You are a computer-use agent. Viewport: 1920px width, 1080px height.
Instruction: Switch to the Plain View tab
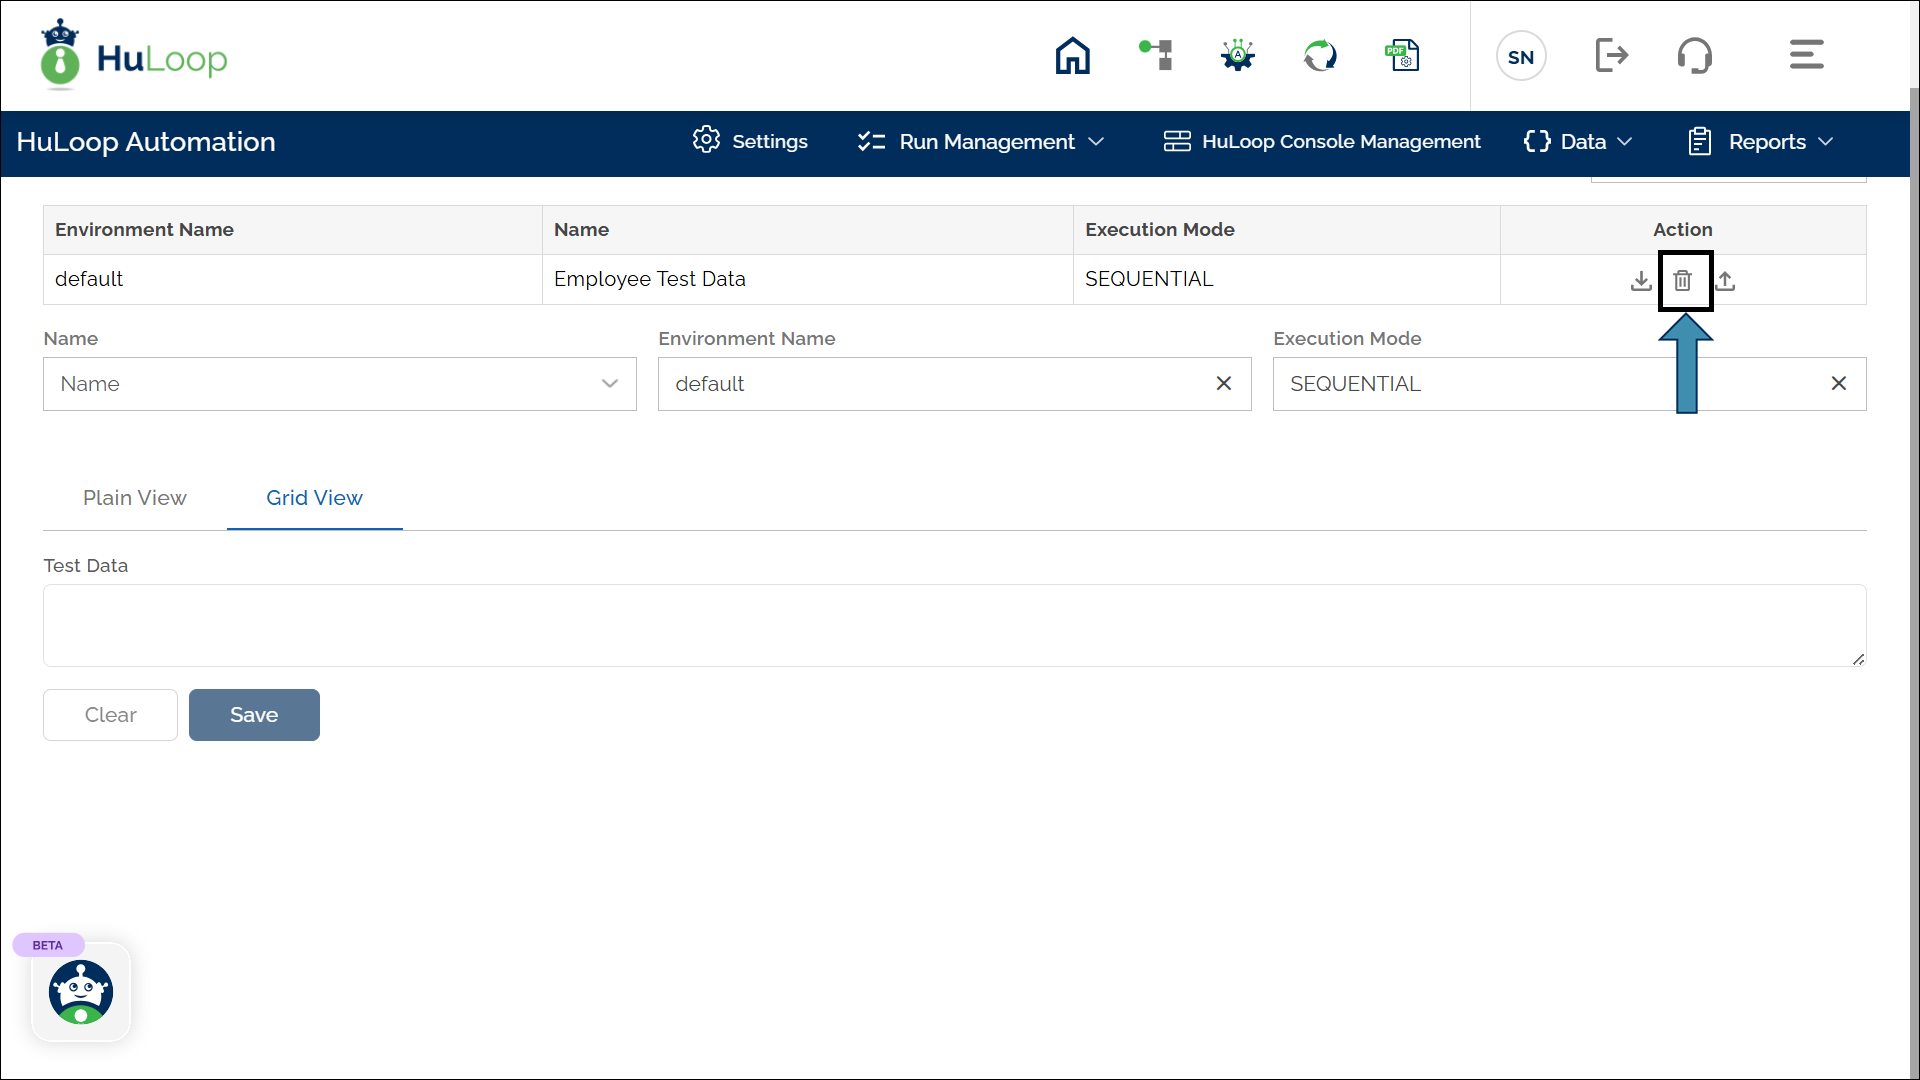coord(134,498)
